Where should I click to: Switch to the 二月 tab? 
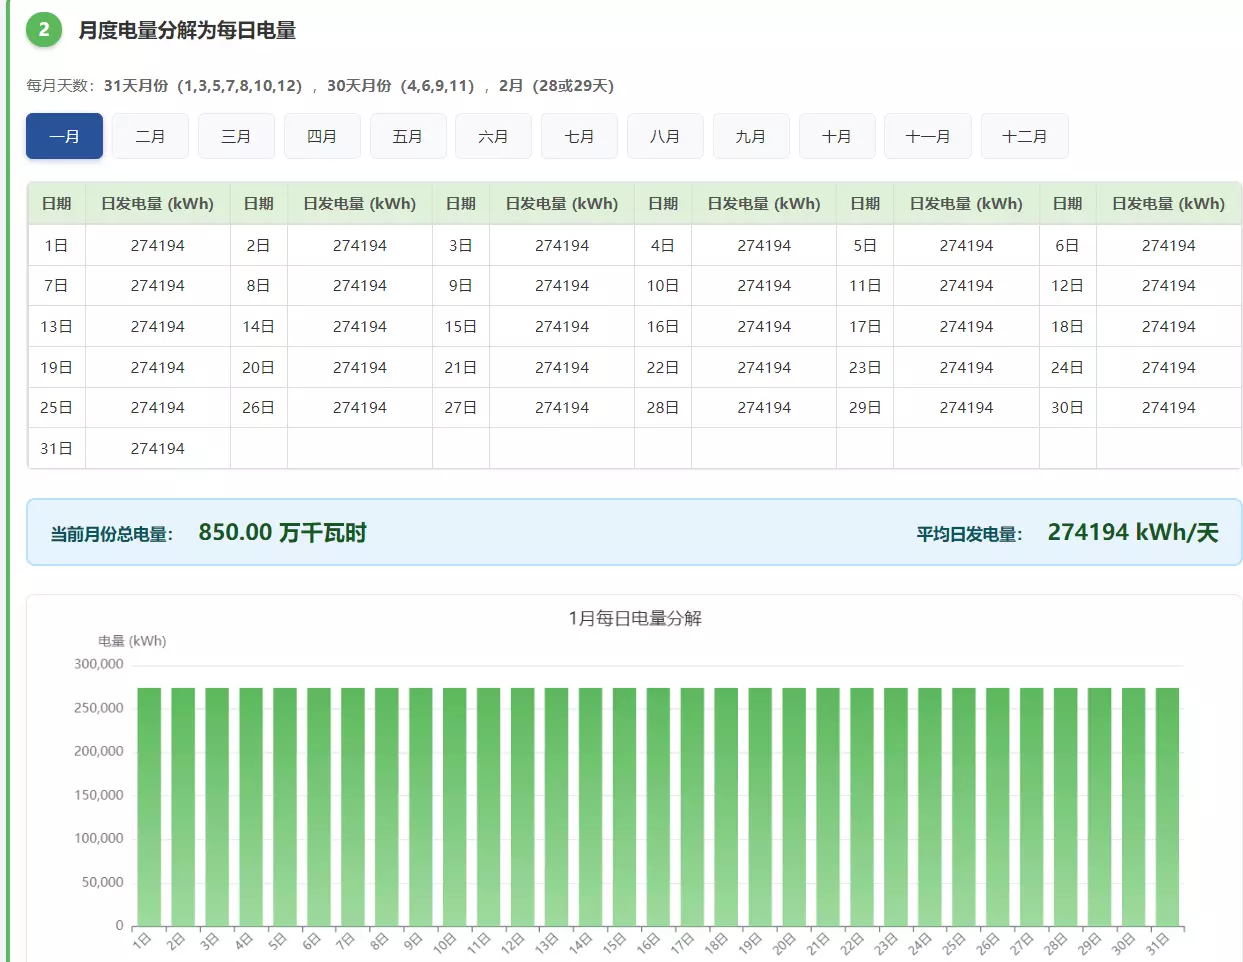click(x=150, y=136)
